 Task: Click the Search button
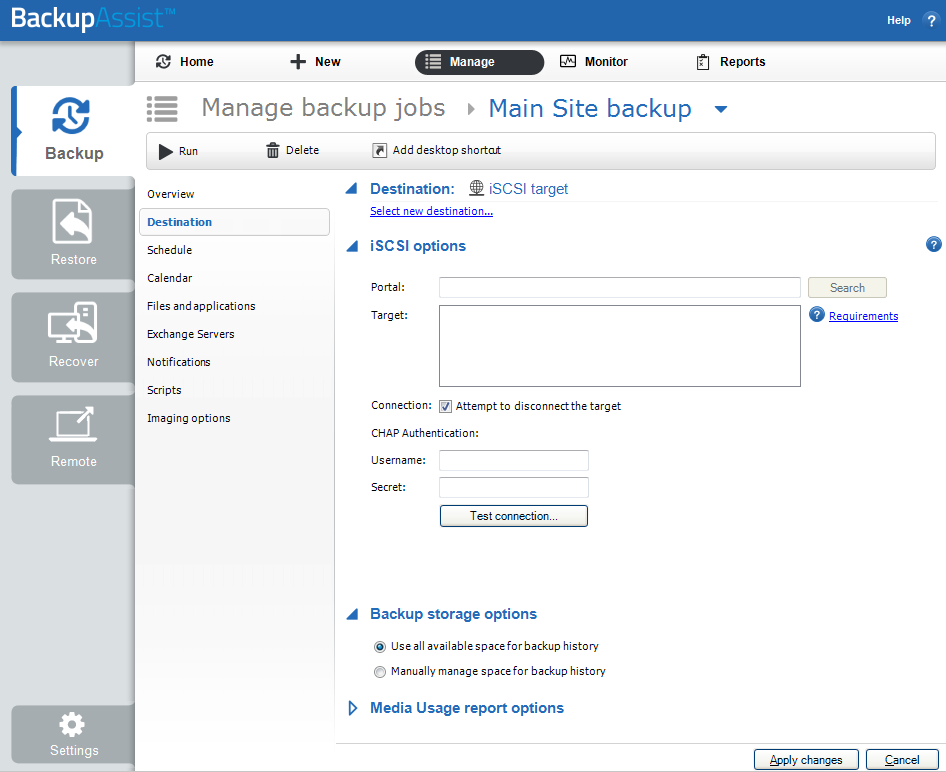tap(847, 288)
